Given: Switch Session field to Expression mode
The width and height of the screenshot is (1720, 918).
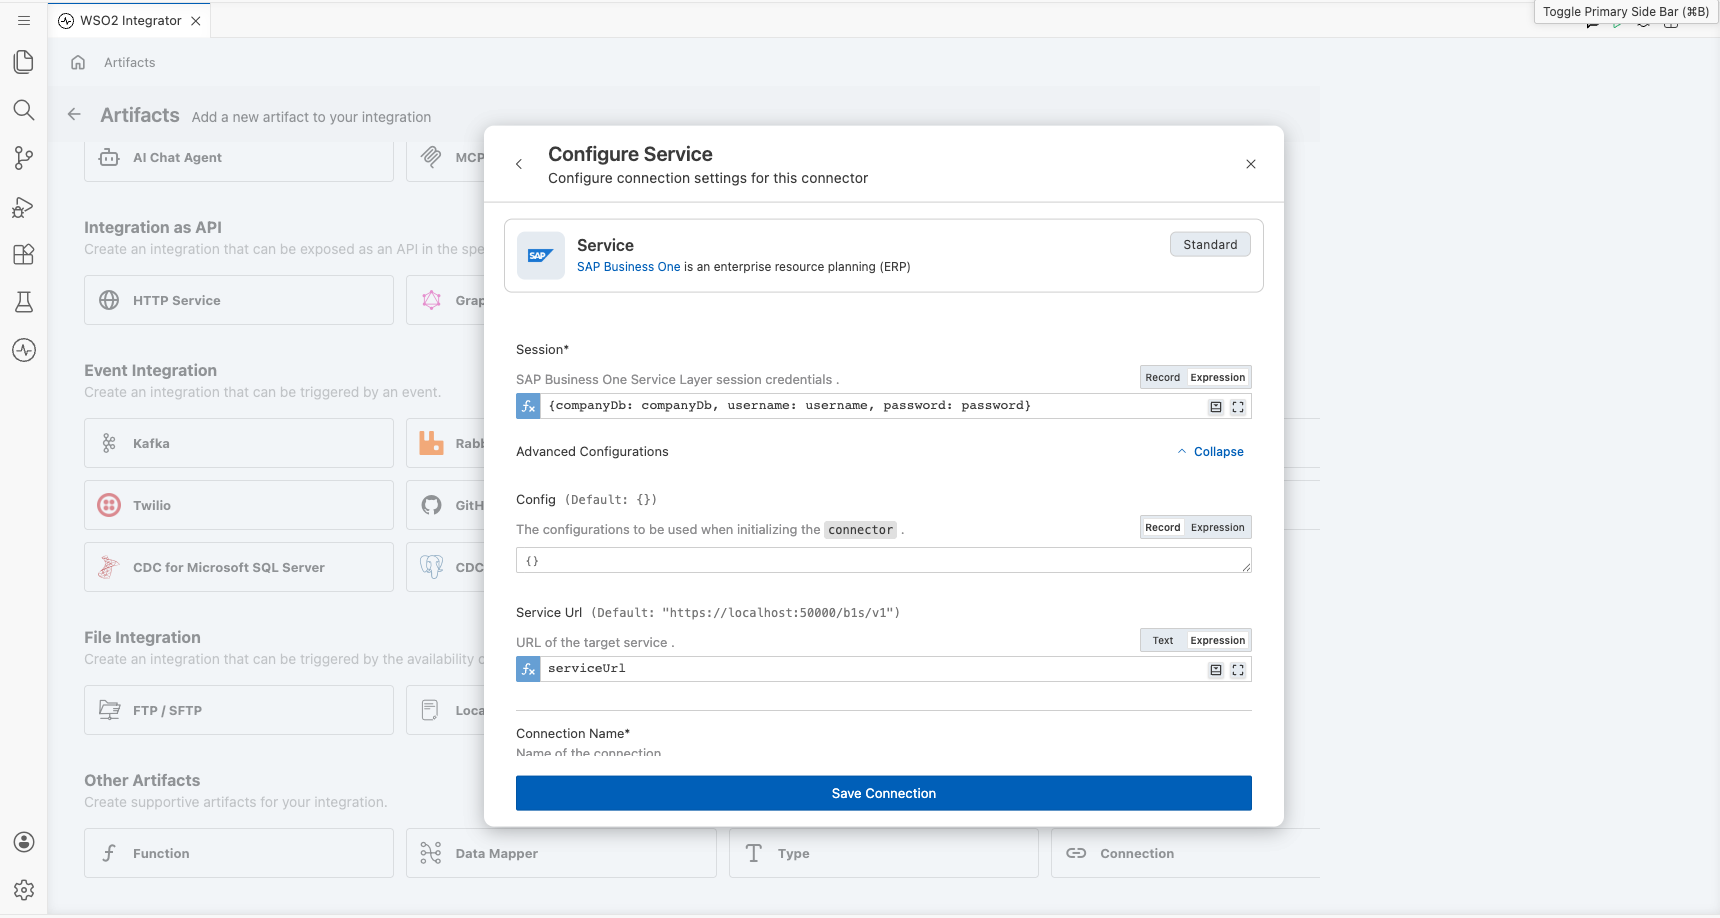Looking at the screenshot, I should (x=1218, y=377).
